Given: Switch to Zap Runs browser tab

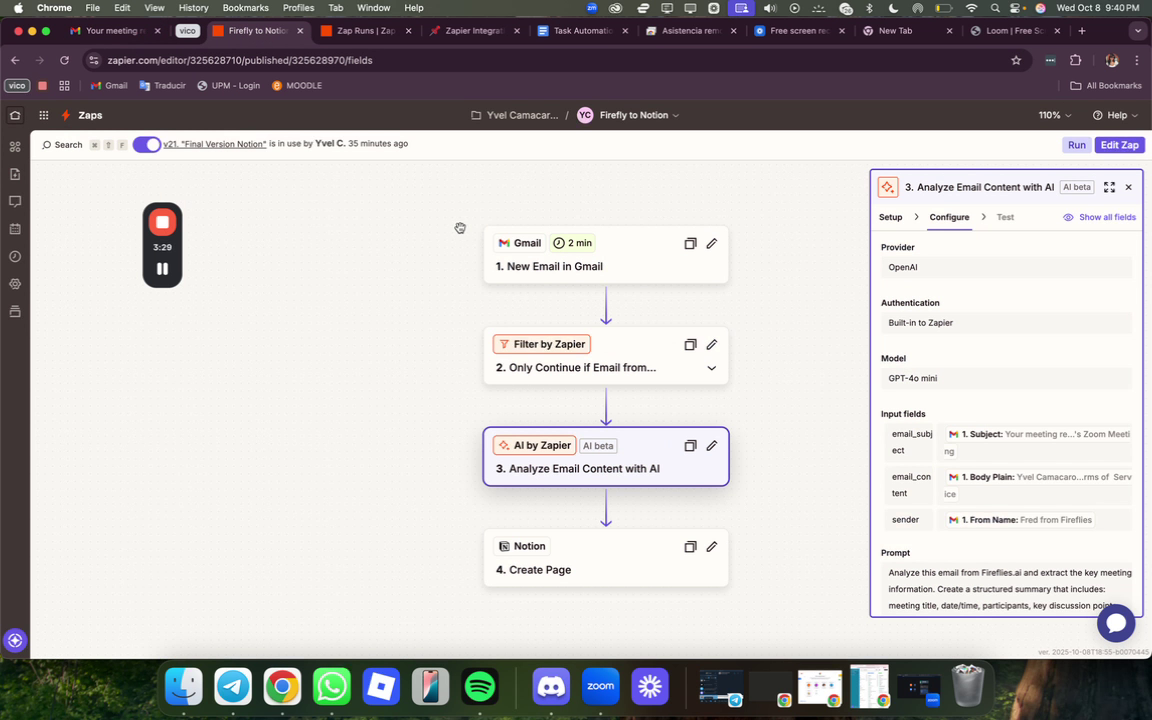Looking at the screenshot, I should pyautogui.click(x=365, y=31).
